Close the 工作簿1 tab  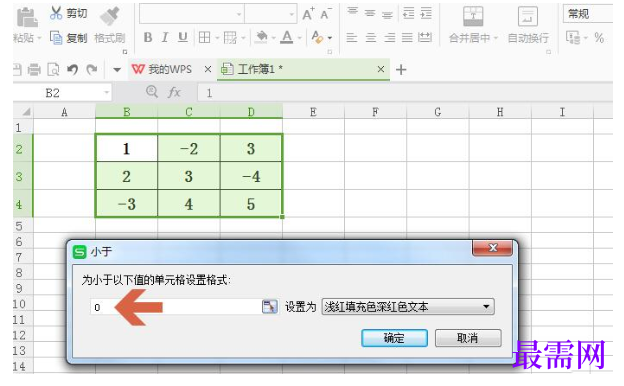coord(381,69)
